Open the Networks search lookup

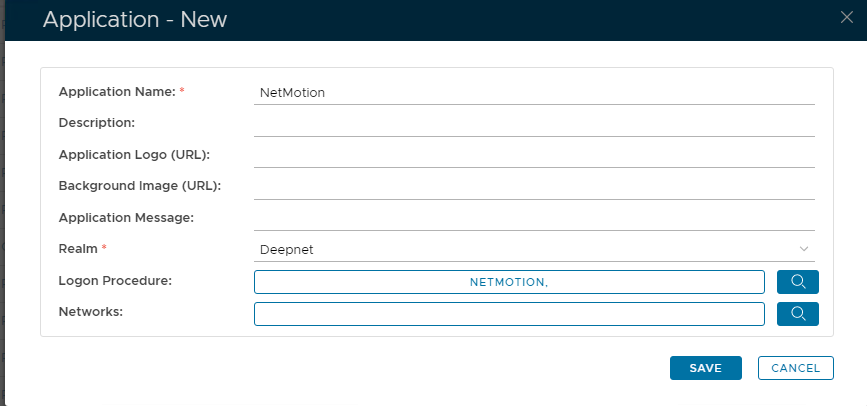pos(797,314)
